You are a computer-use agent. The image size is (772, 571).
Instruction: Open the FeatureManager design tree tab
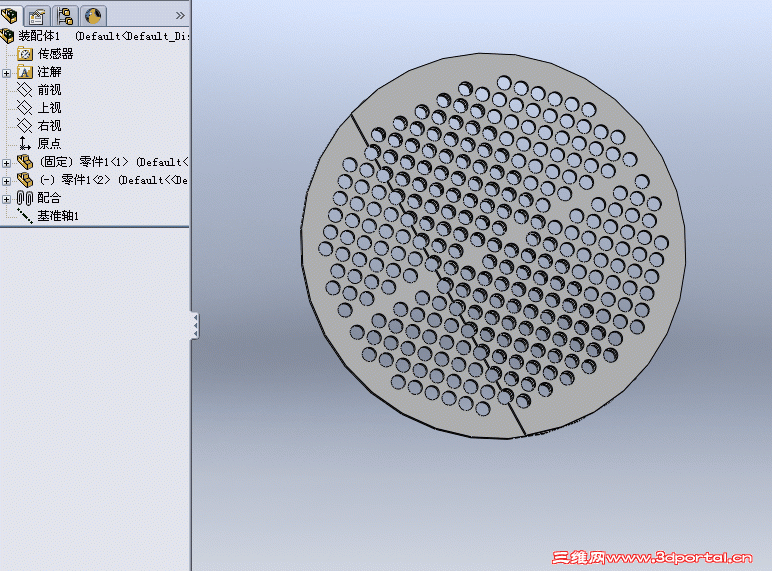[10, 16]
